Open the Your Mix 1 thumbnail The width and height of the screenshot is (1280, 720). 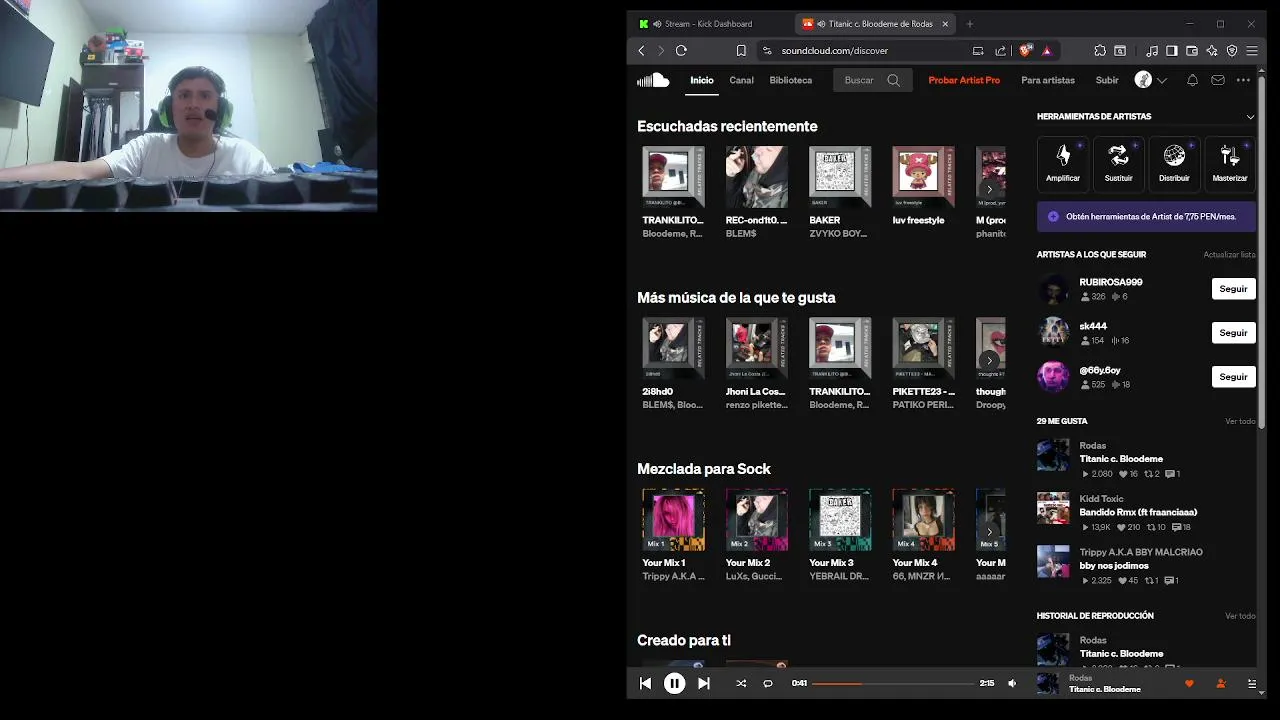(673, 520)
